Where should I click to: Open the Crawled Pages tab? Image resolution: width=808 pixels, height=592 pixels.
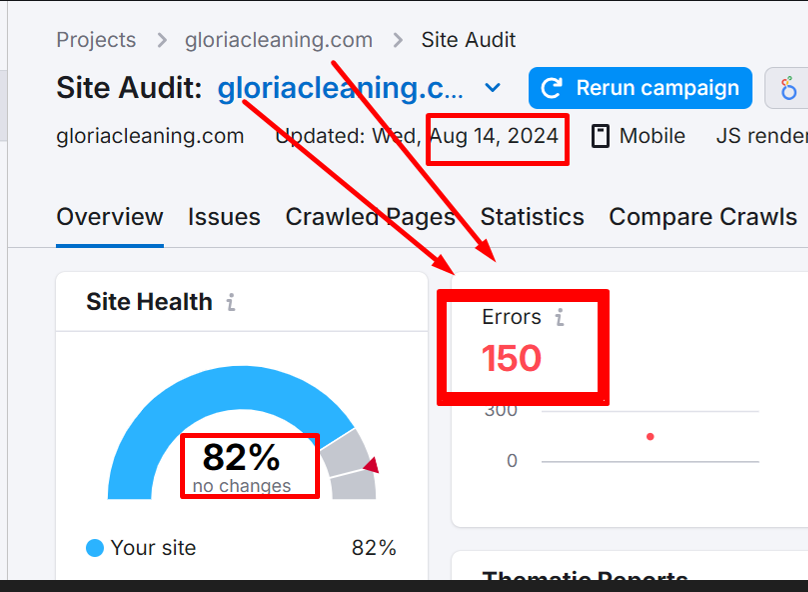tap(370, 217)
